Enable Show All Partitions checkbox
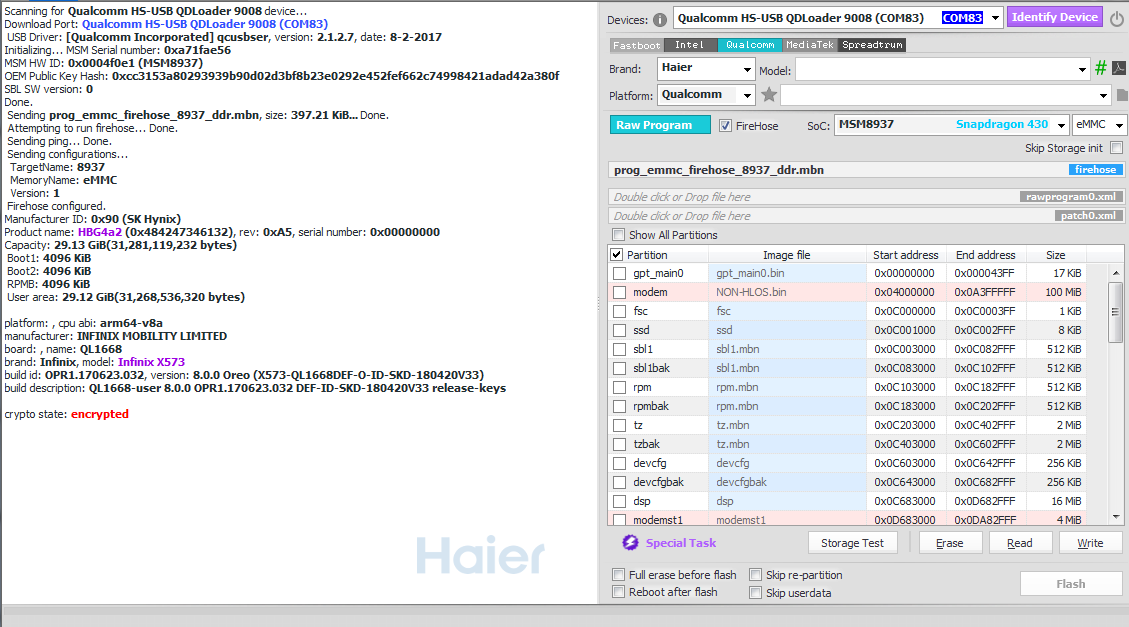The height and width of the screenshot is (627, 1129). 618,235
